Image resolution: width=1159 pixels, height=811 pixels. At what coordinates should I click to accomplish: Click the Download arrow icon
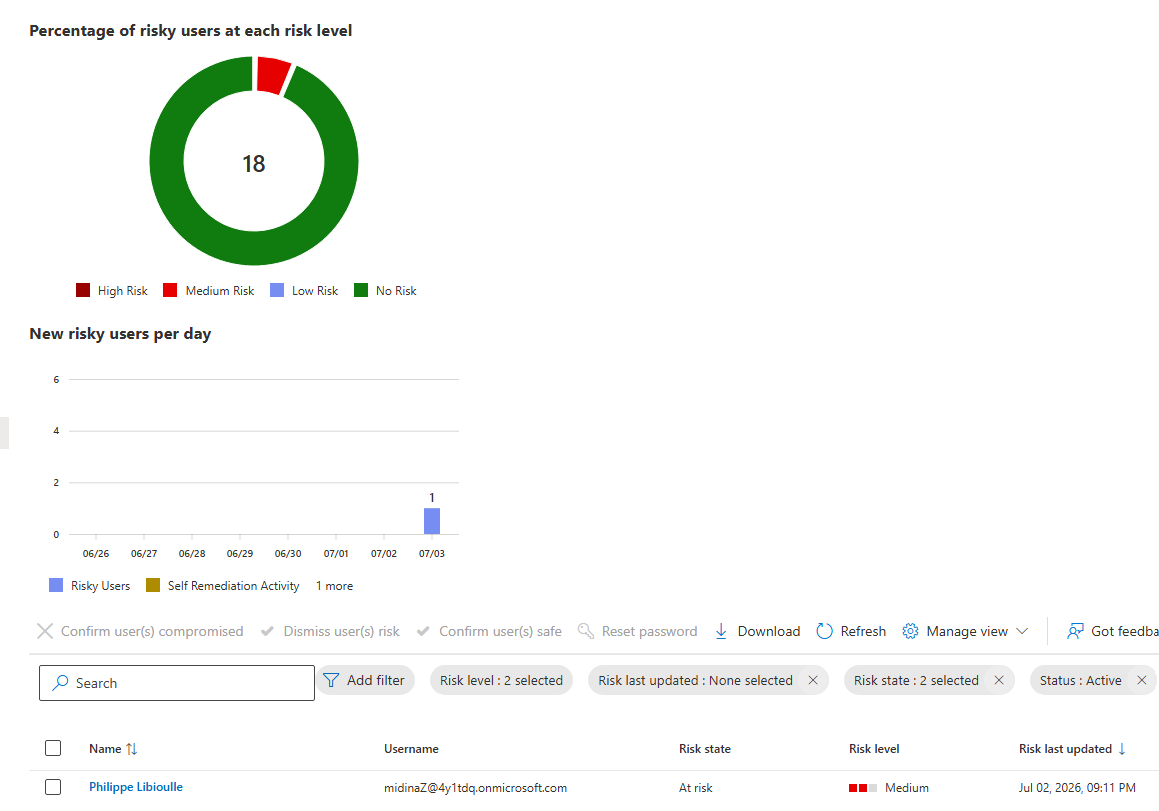721,631
